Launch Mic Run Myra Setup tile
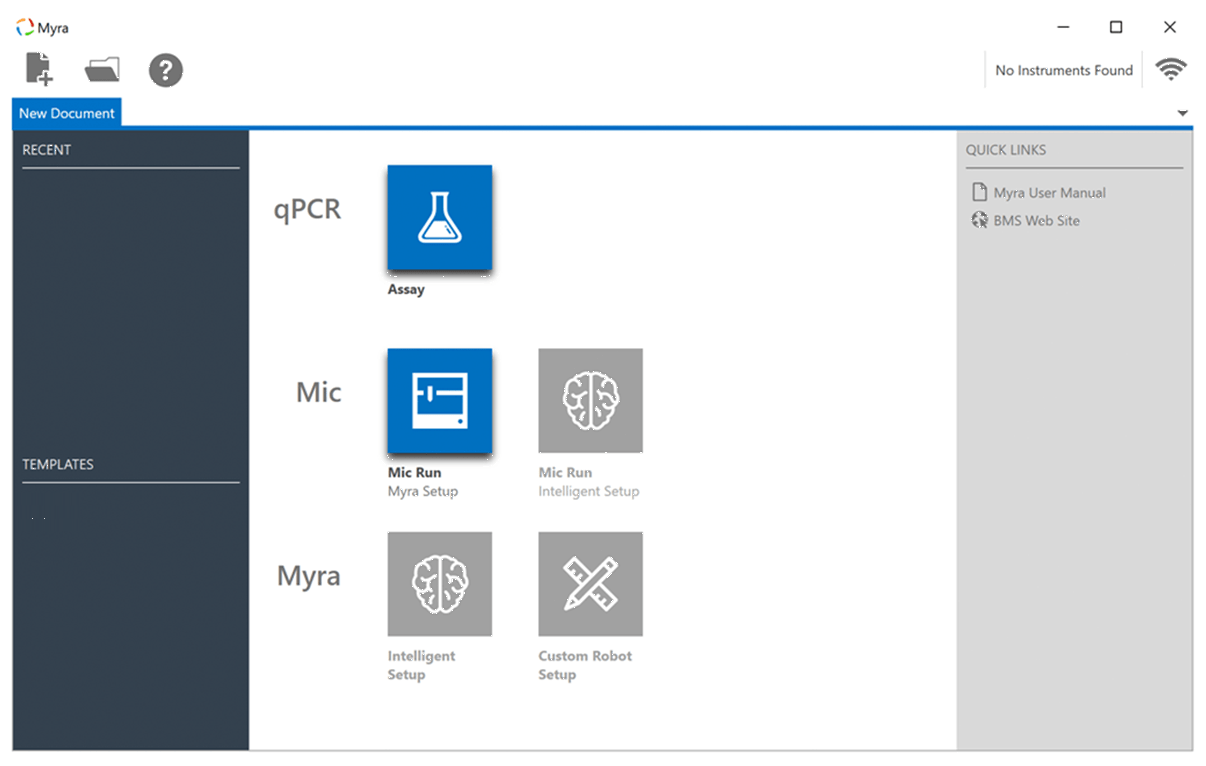The height and width of the screenshot is (766, 1206). (x=439, y=401)
